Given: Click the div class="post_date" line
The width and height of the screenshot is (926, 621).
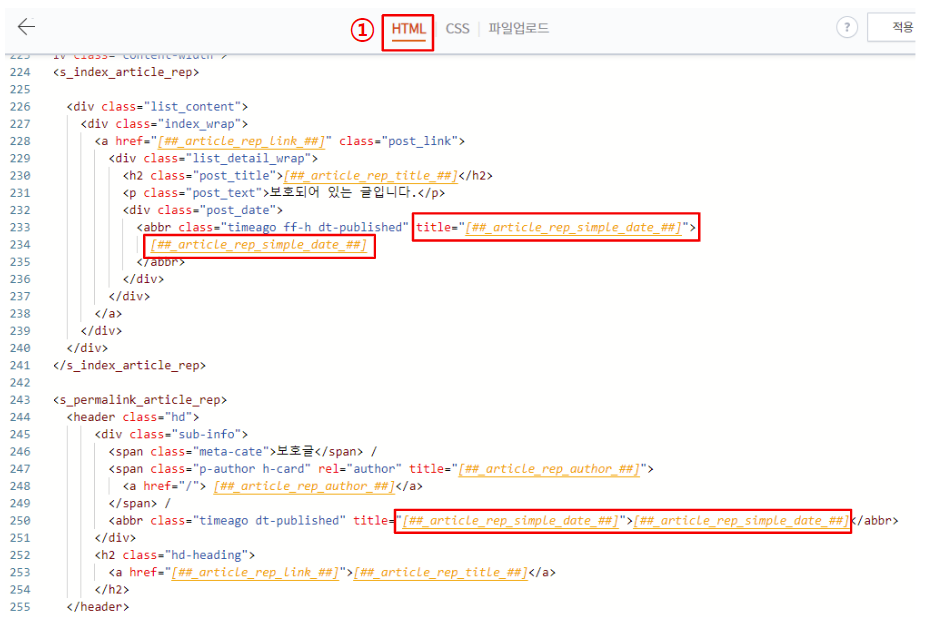Looking at the screenshot, I should [x=203, y=210].
